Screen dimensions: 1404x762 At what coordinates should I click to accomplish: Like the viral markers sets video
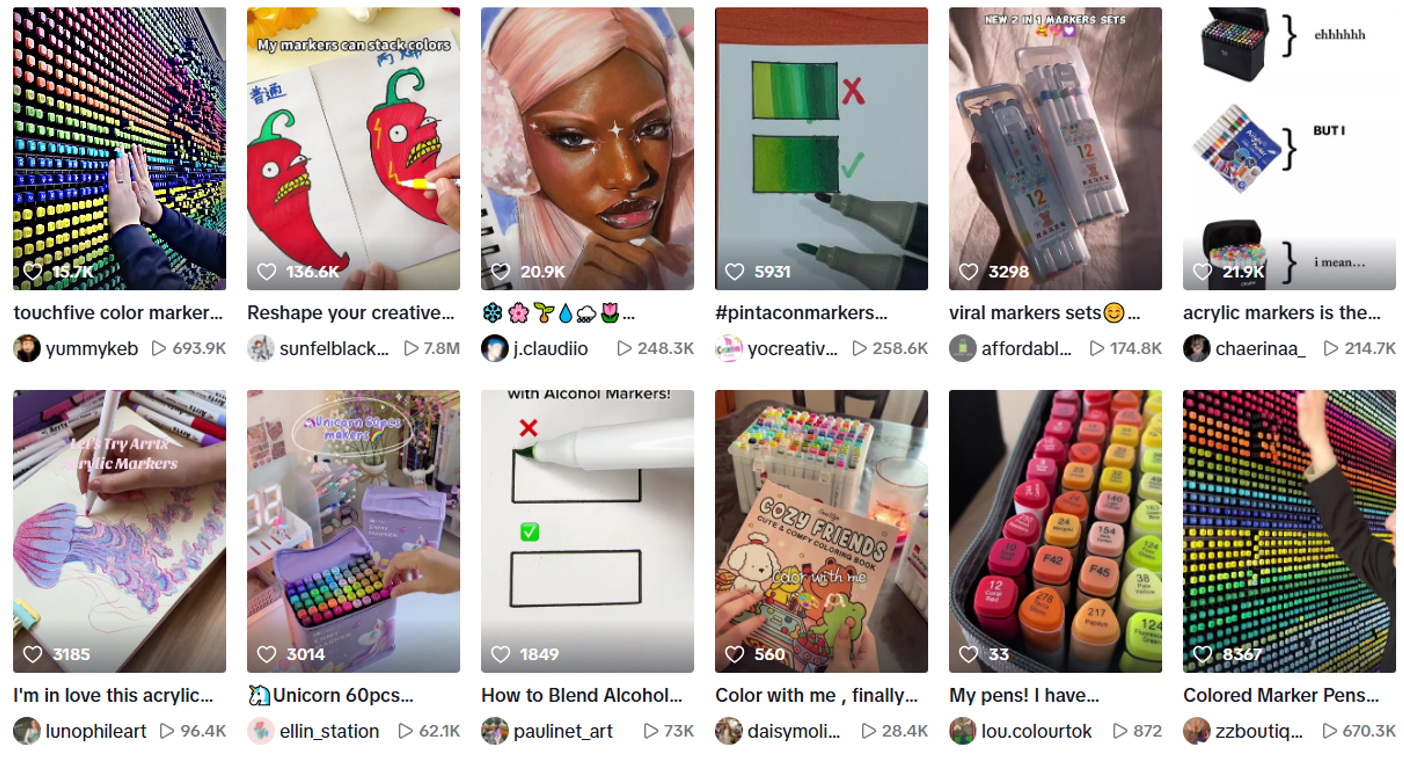click(x=969, y=272)
